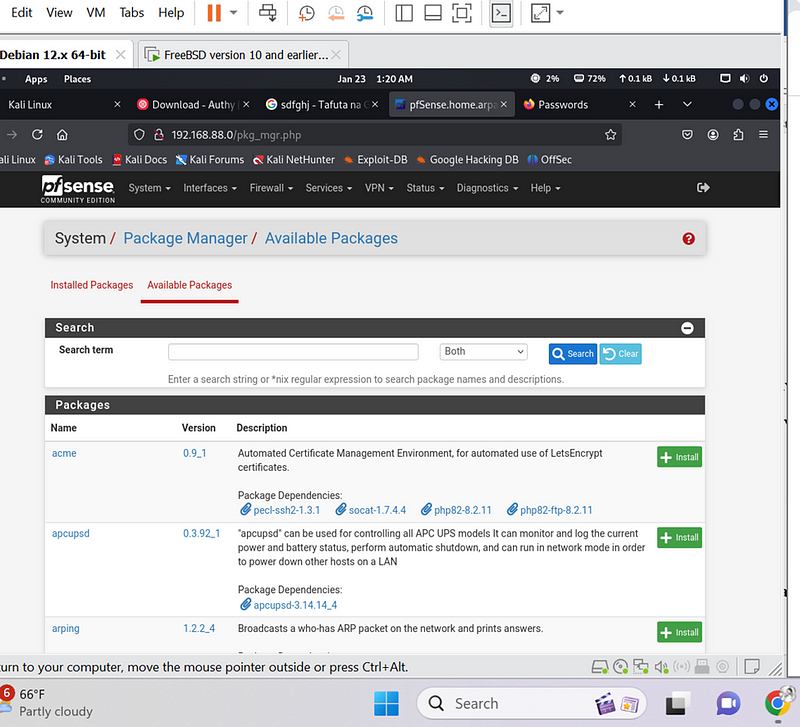Take a VM snapshot icon

point(306,13)
